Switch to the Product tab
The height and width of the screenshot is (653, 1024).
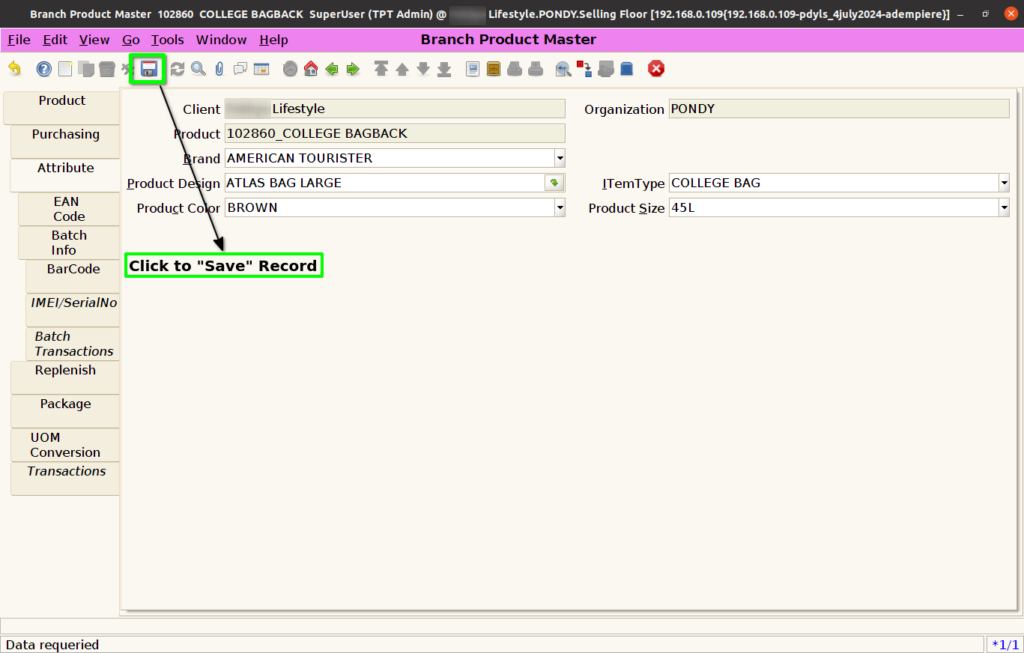click(61, 107)
